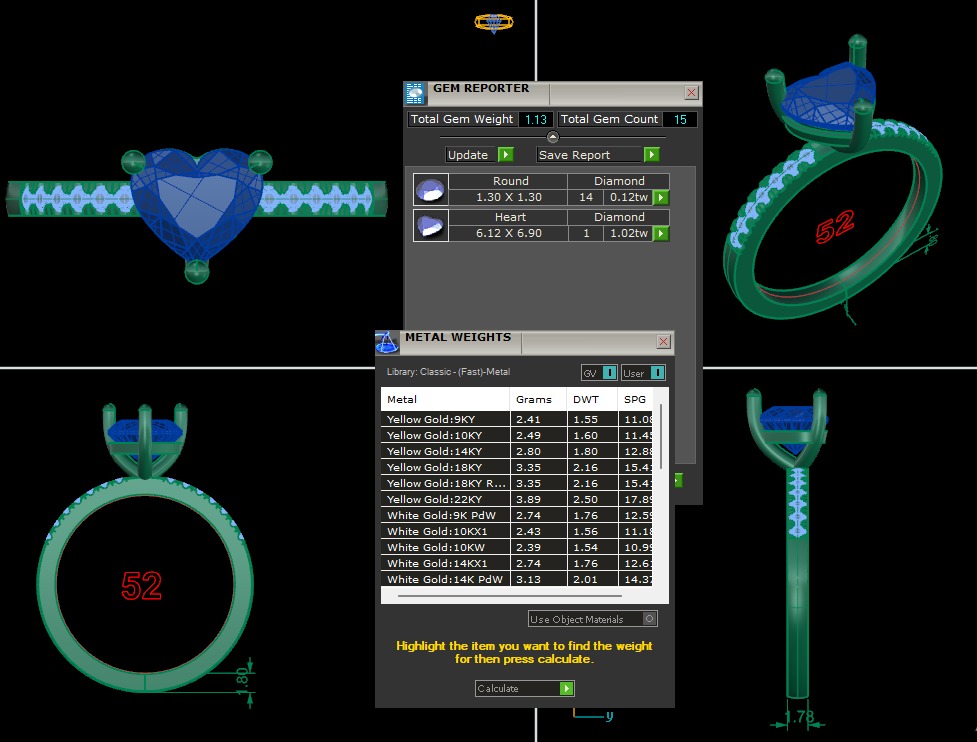Enable Use Object Materials option

pyautogui.click(x=650, y=619)
